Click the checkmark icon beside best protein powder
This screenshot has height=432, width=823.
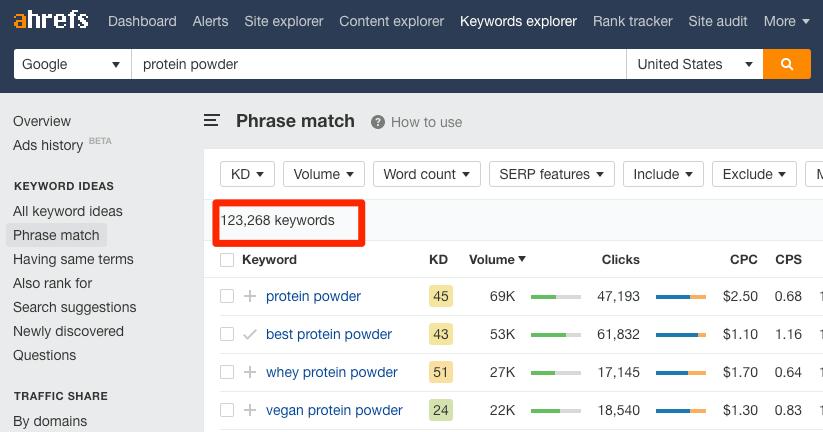(x=250, y=334)
